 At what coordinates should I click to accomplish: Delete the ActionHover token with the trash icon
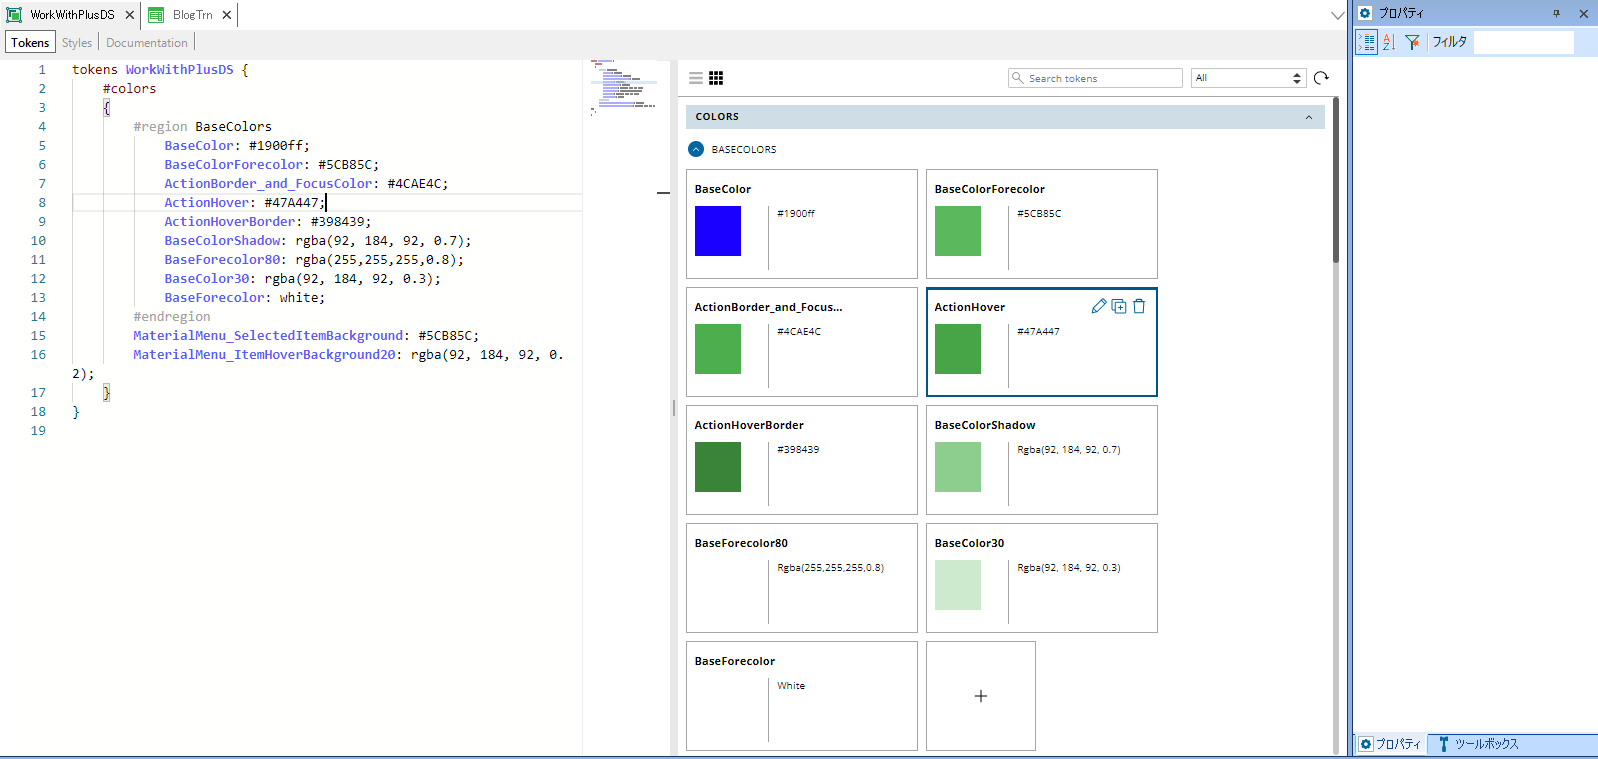1139,306
